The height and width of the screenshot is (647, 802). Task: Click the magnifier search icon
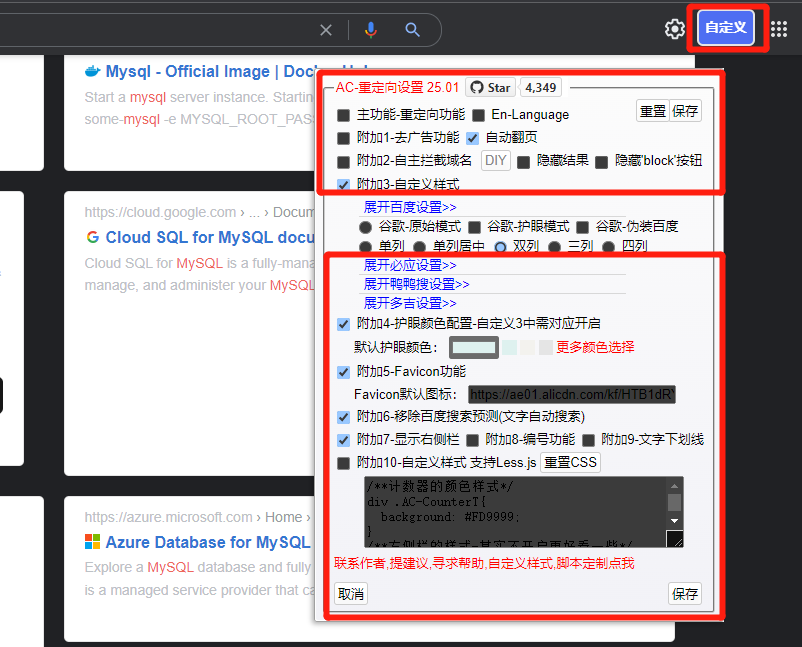[412, 30]
